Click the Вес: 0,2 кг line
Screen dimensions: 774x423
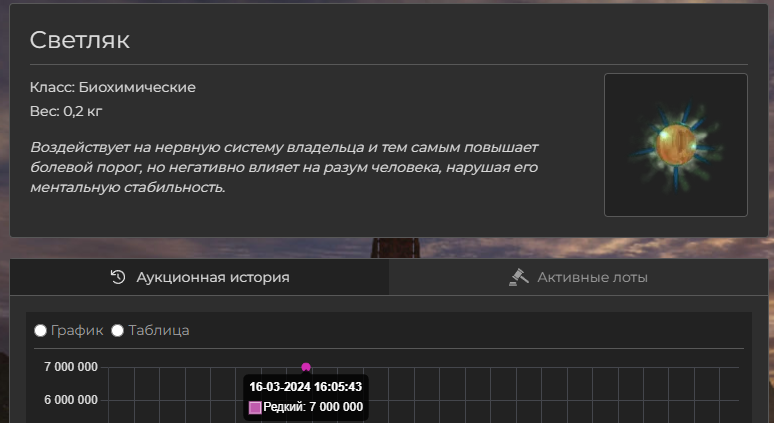[x=66, y=111]
